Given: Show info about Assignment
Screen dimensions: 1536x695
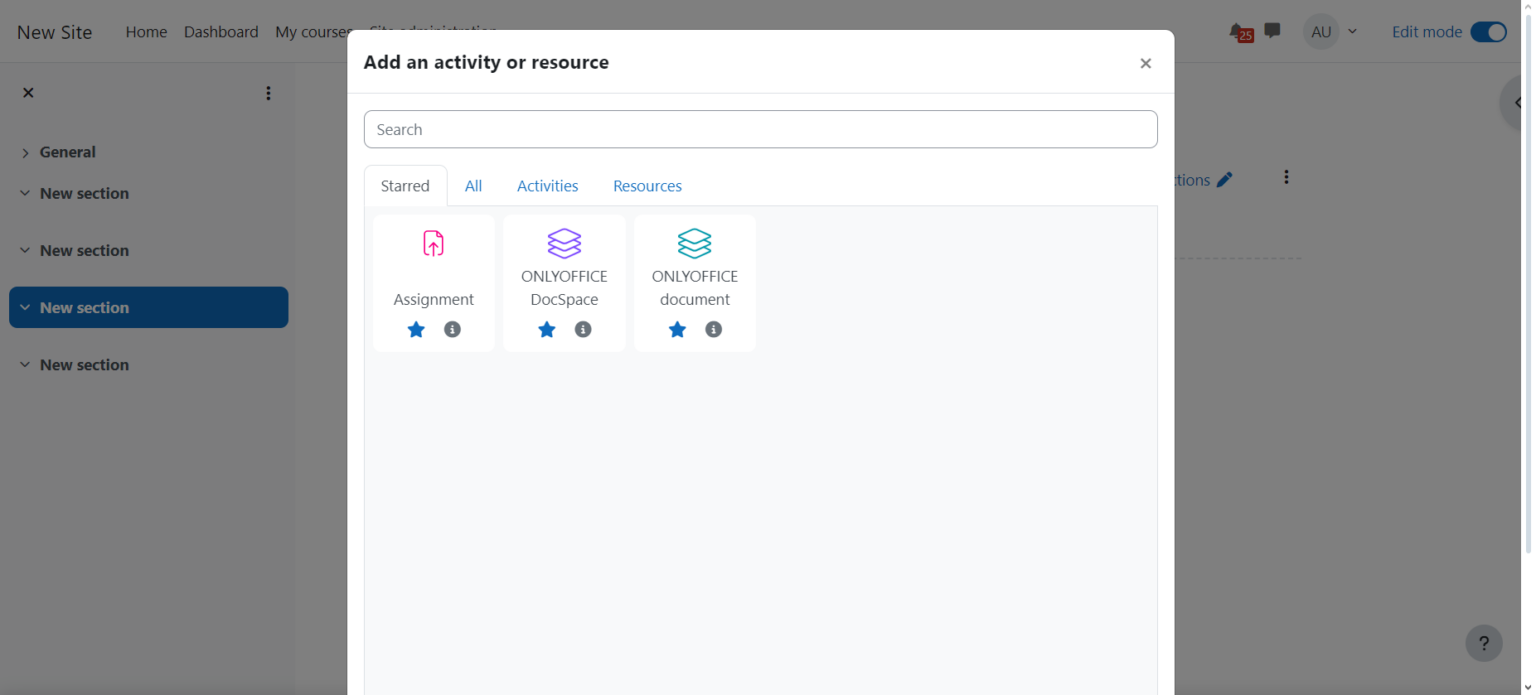Looking at the screenshot, I should [x=452, y=329].
